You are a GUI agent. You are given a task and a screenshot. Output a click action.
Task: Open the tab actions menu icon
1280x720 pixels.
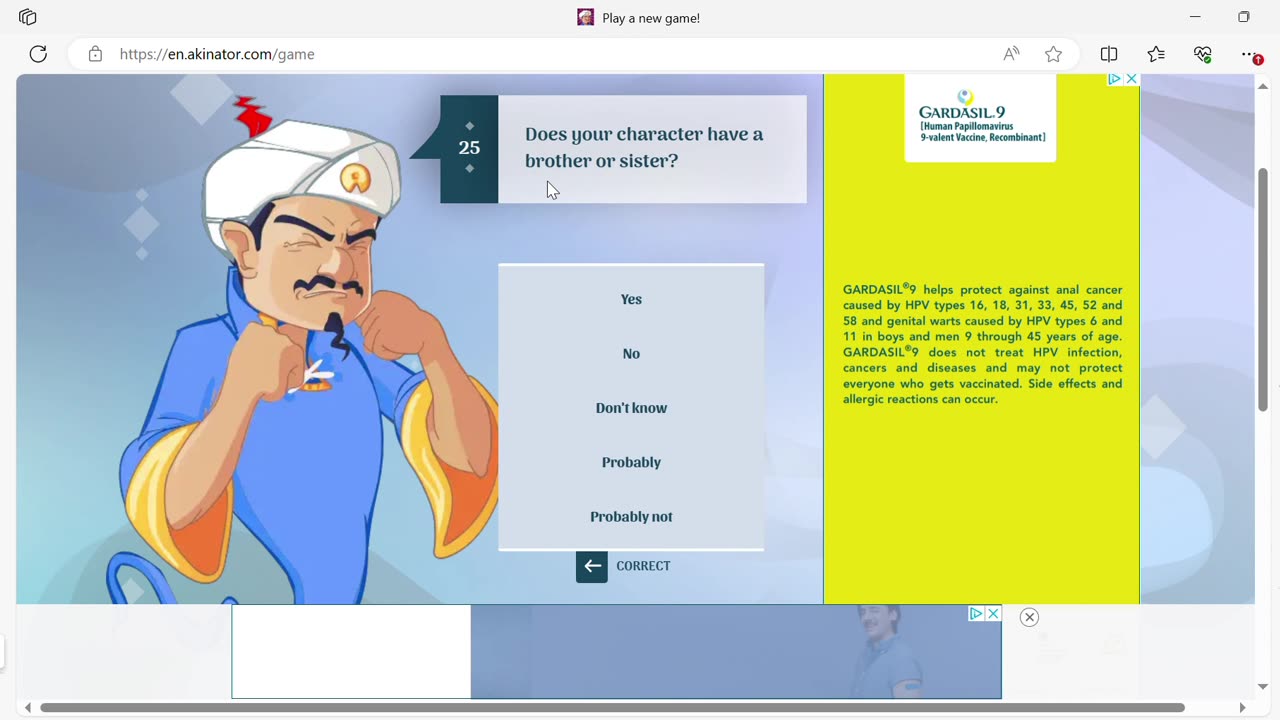28,17
